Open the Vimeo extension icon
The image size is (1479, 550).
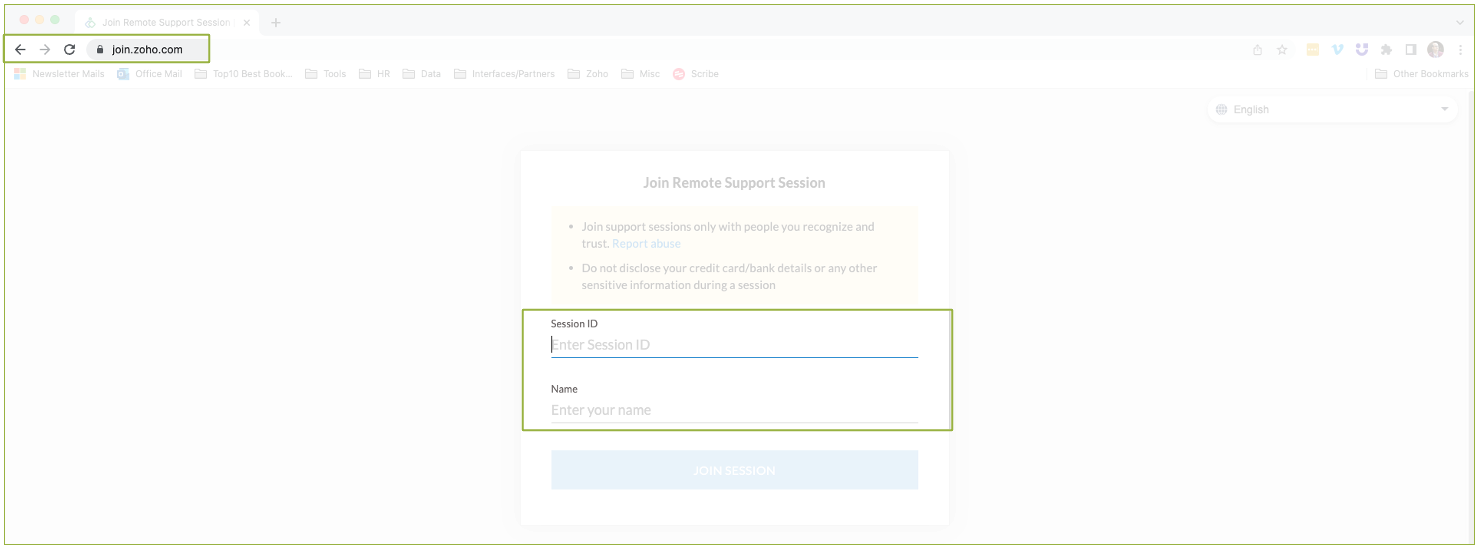click(1337, 50)
